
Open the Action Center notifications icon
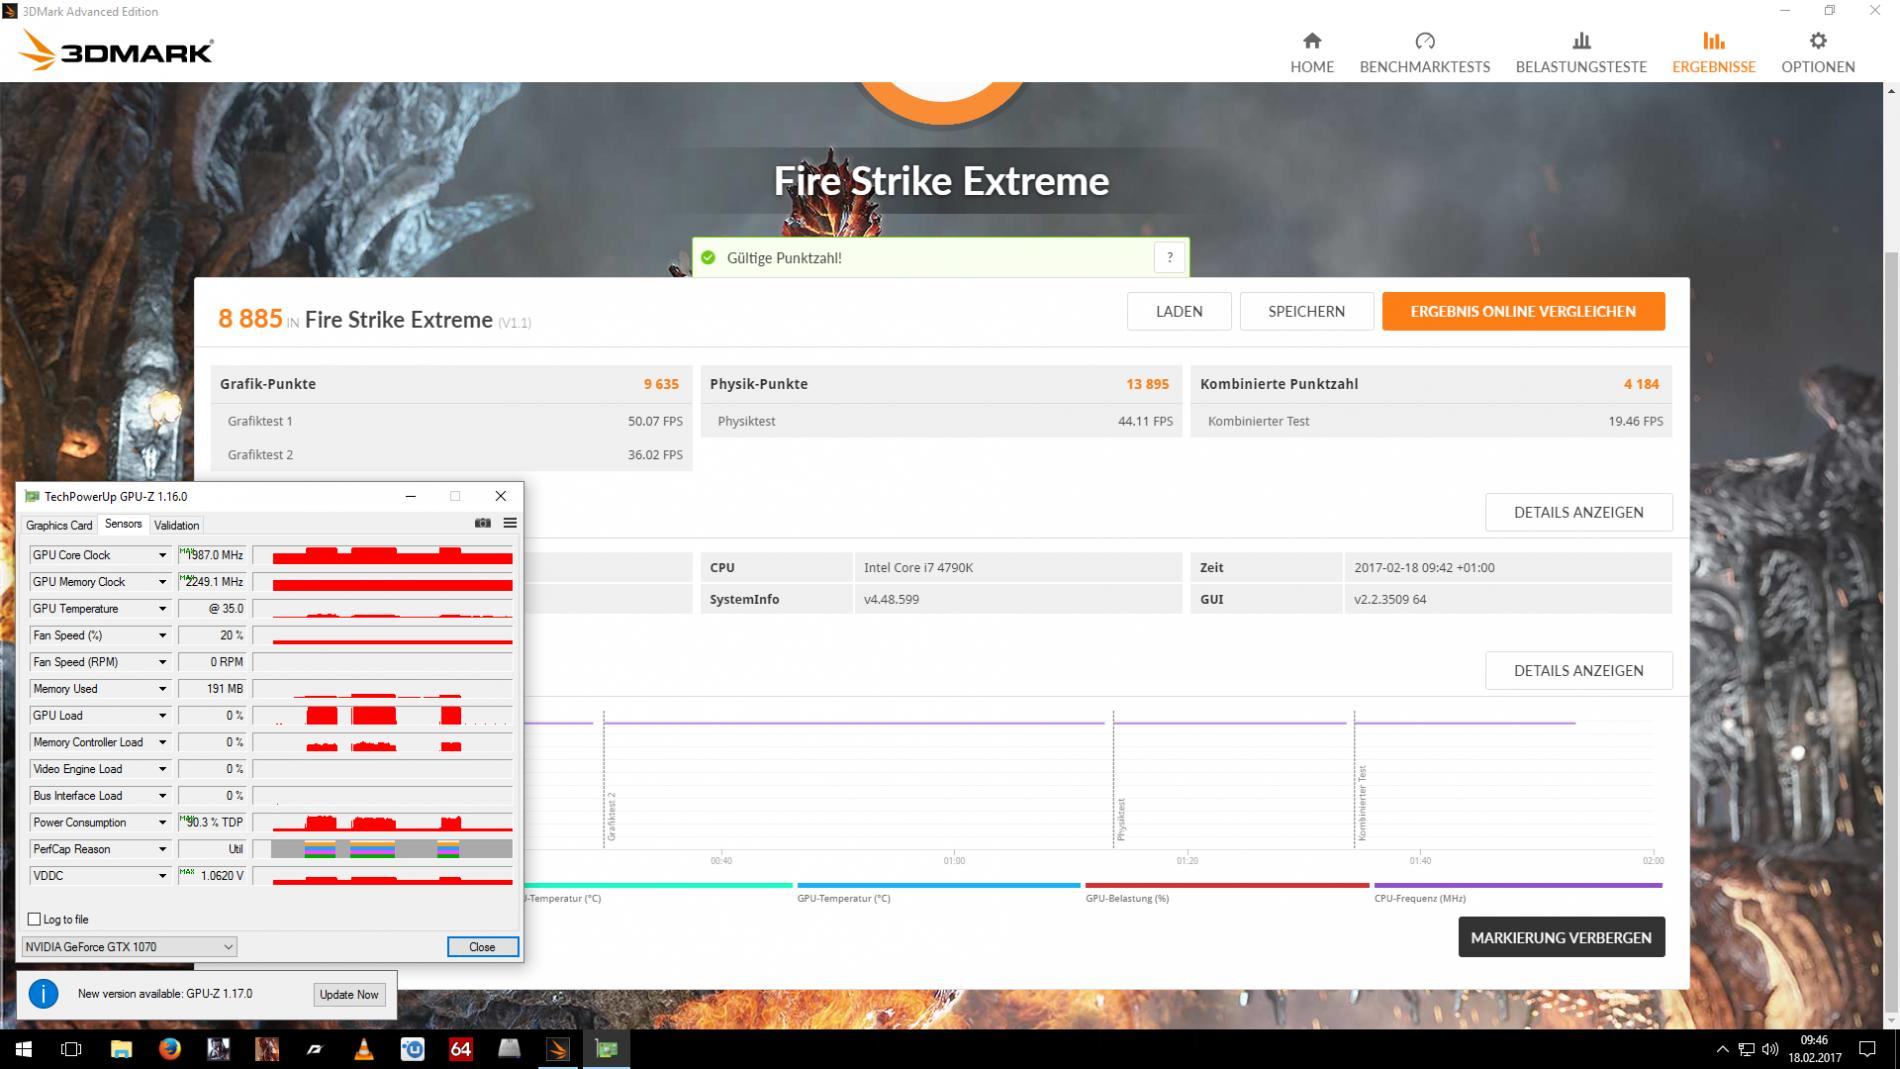click(1867, 1049)
